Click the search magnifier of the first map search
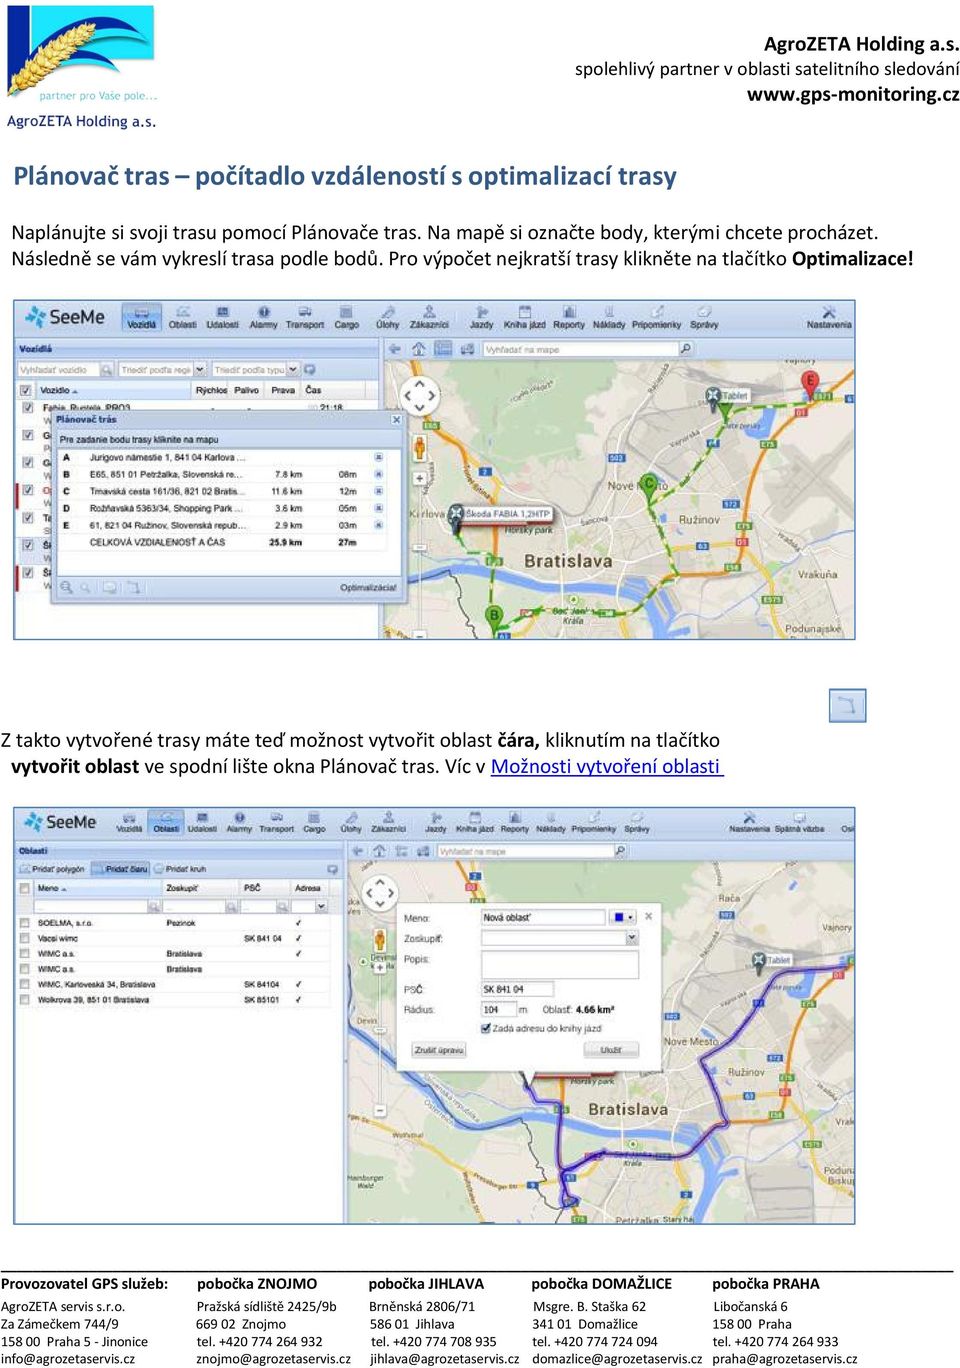The width and height of the screenshot is (960, 1368). [x=685, y=349]
